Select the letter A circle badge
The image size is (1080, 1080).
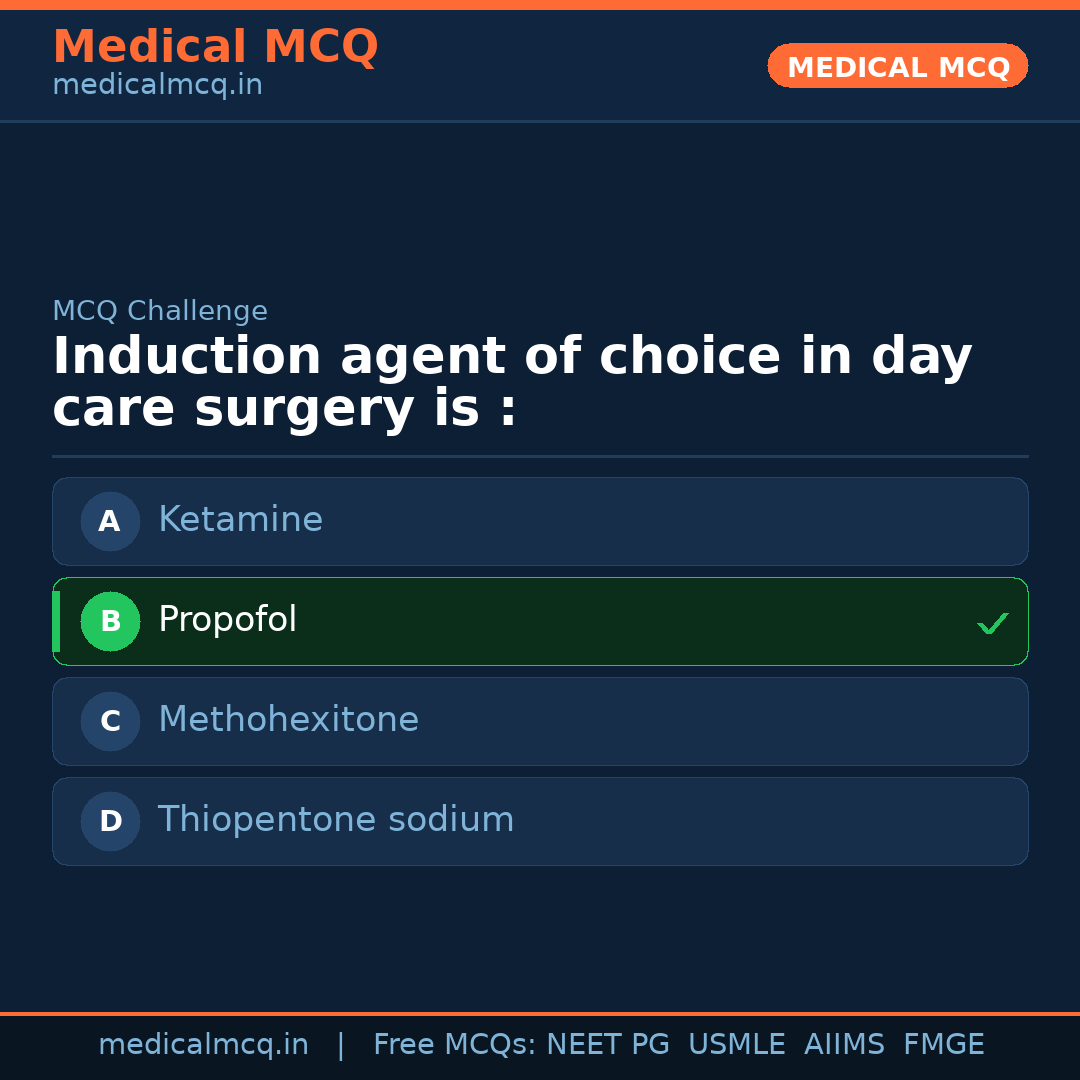click(x=110, y=521)
